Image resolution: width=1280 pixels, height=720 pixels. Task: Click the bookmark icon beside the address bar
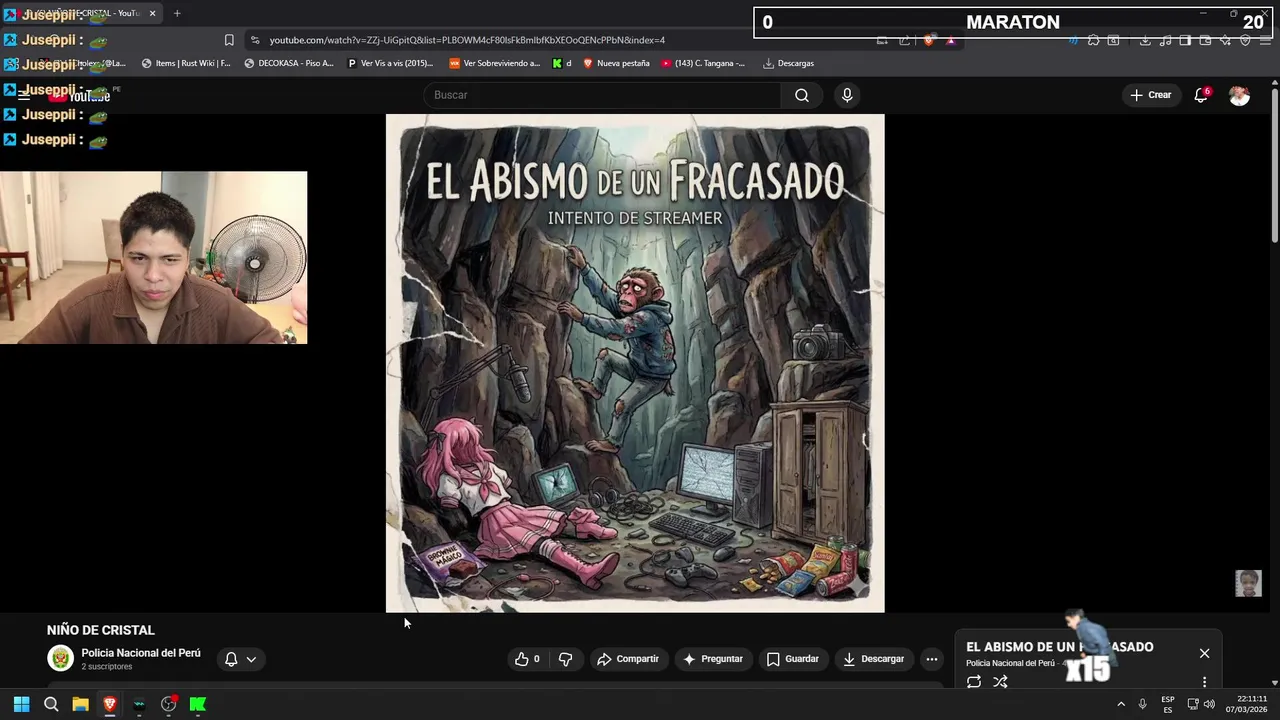[229, 40]
